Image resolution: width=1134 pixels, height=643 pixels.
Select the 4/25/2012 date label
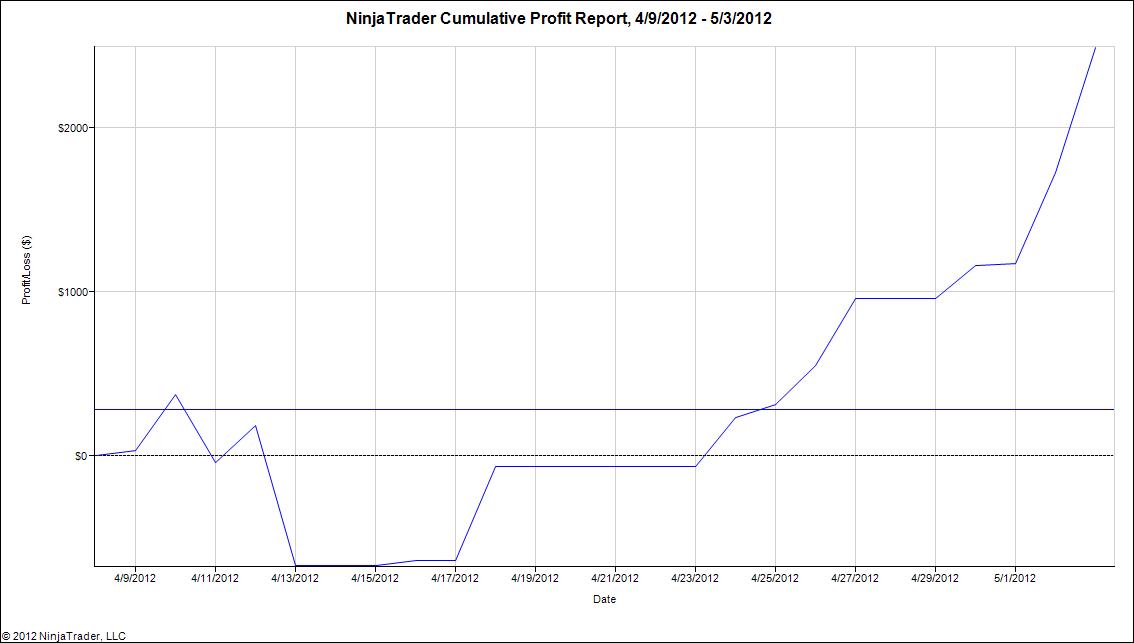pyautogui.click(x=775, y=578)
